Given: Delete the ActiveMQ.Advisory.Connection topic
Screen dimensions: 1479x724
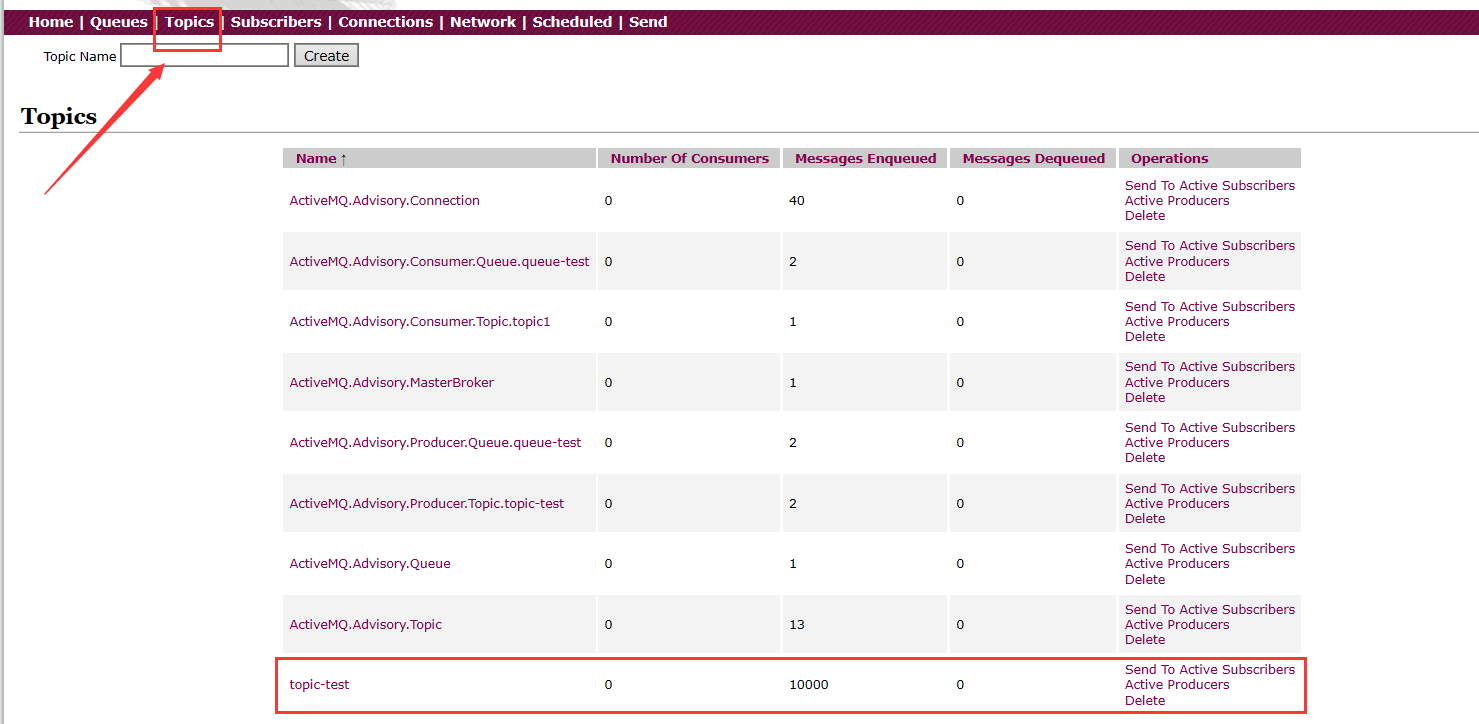Looking at the screenshot, I should (x=1145, y=216).
